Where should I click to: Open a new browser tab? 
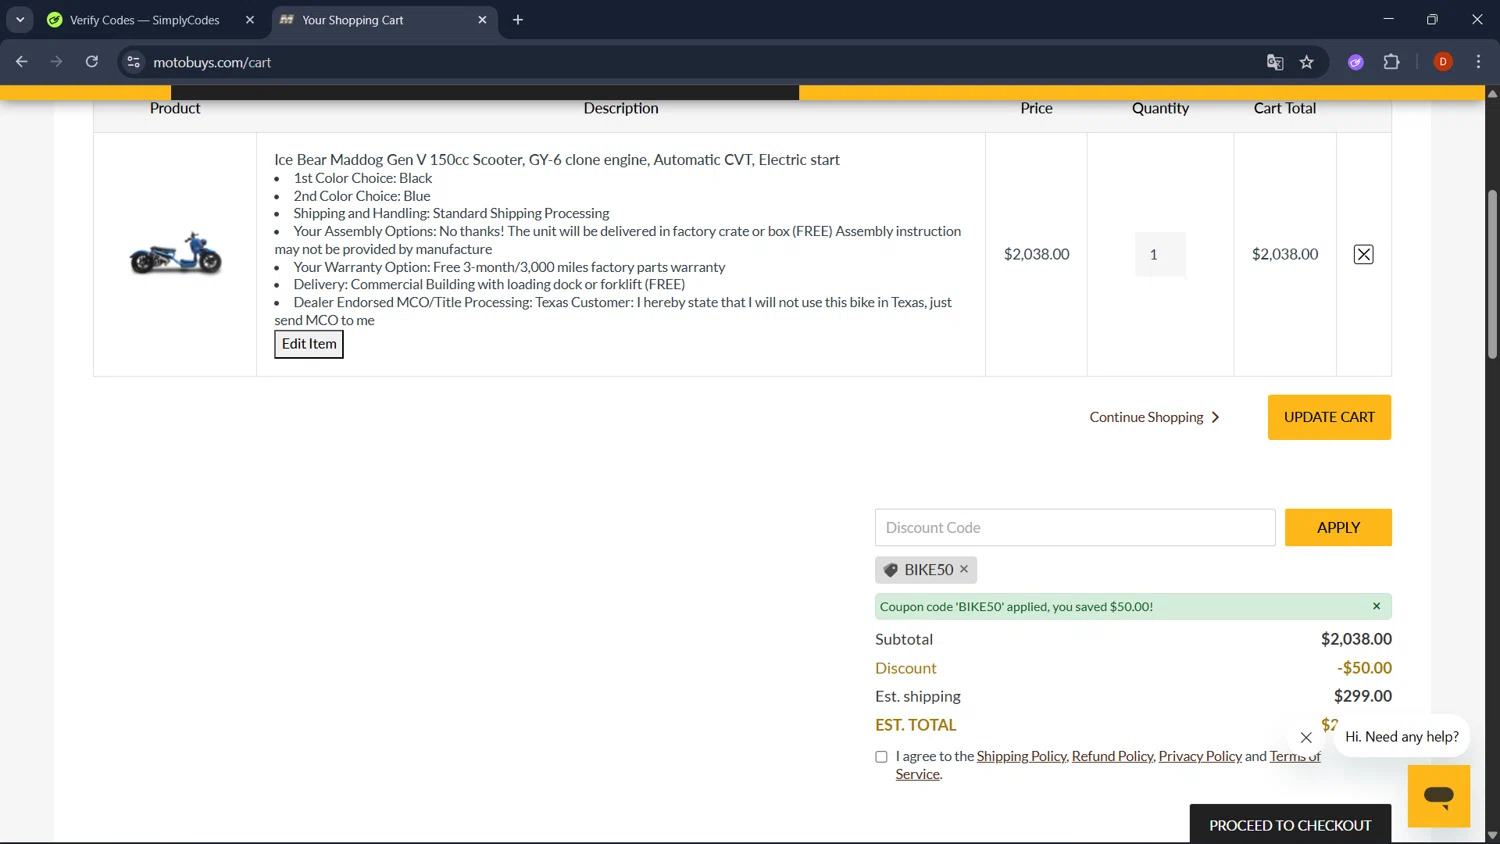518,20
